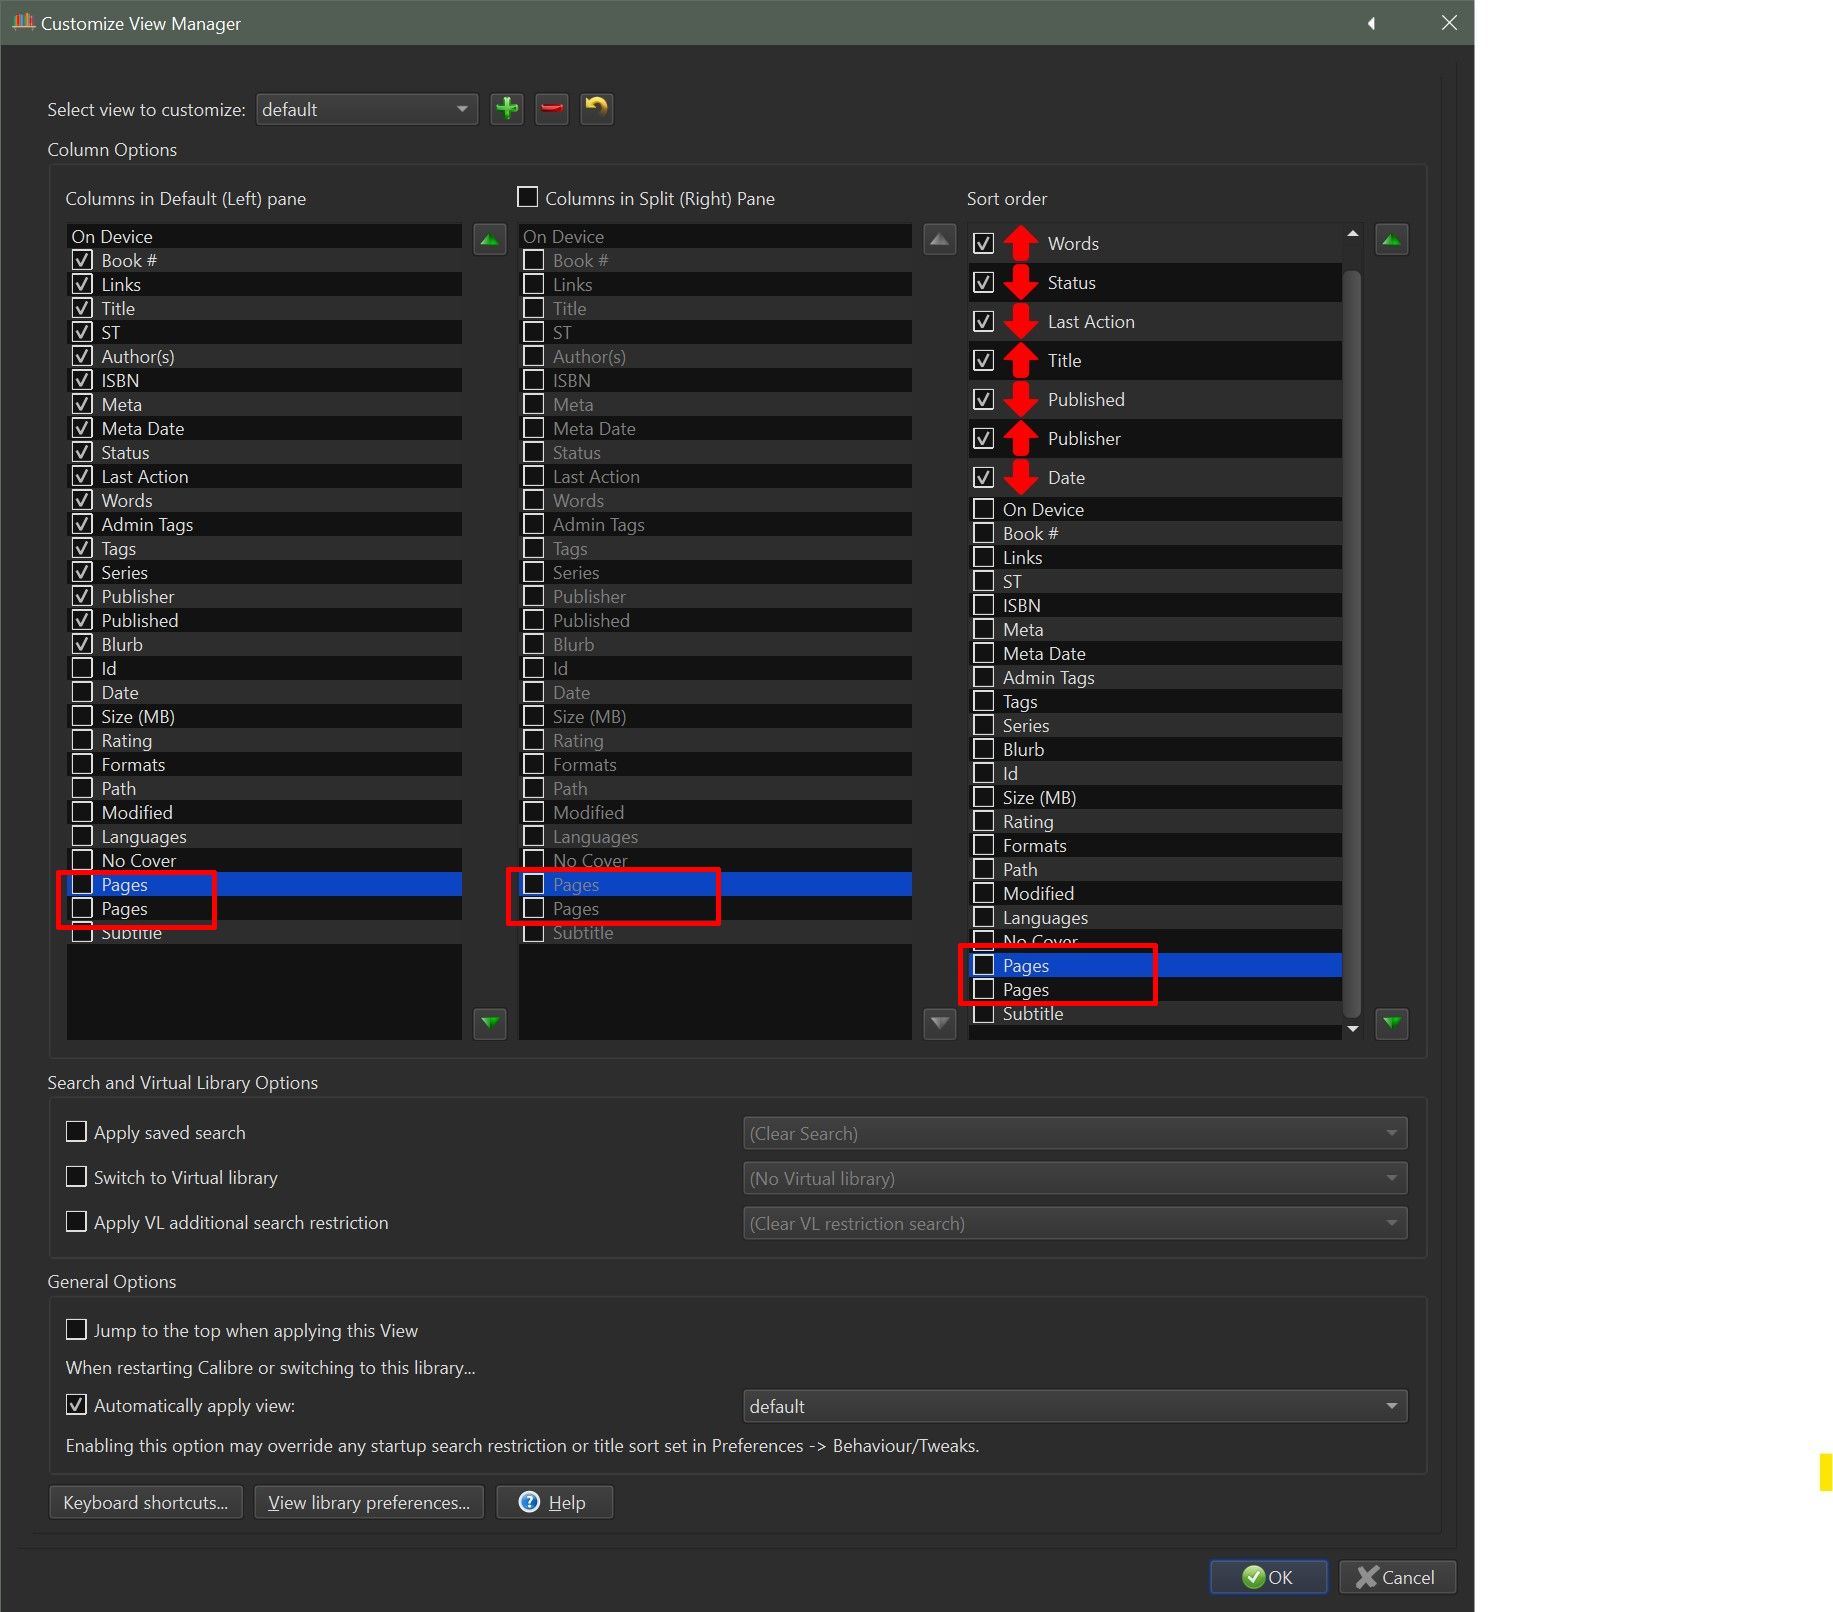This screenshot has width=1833, height=1612.
Task: Open View library preferences...
Action: point(369,1502)
